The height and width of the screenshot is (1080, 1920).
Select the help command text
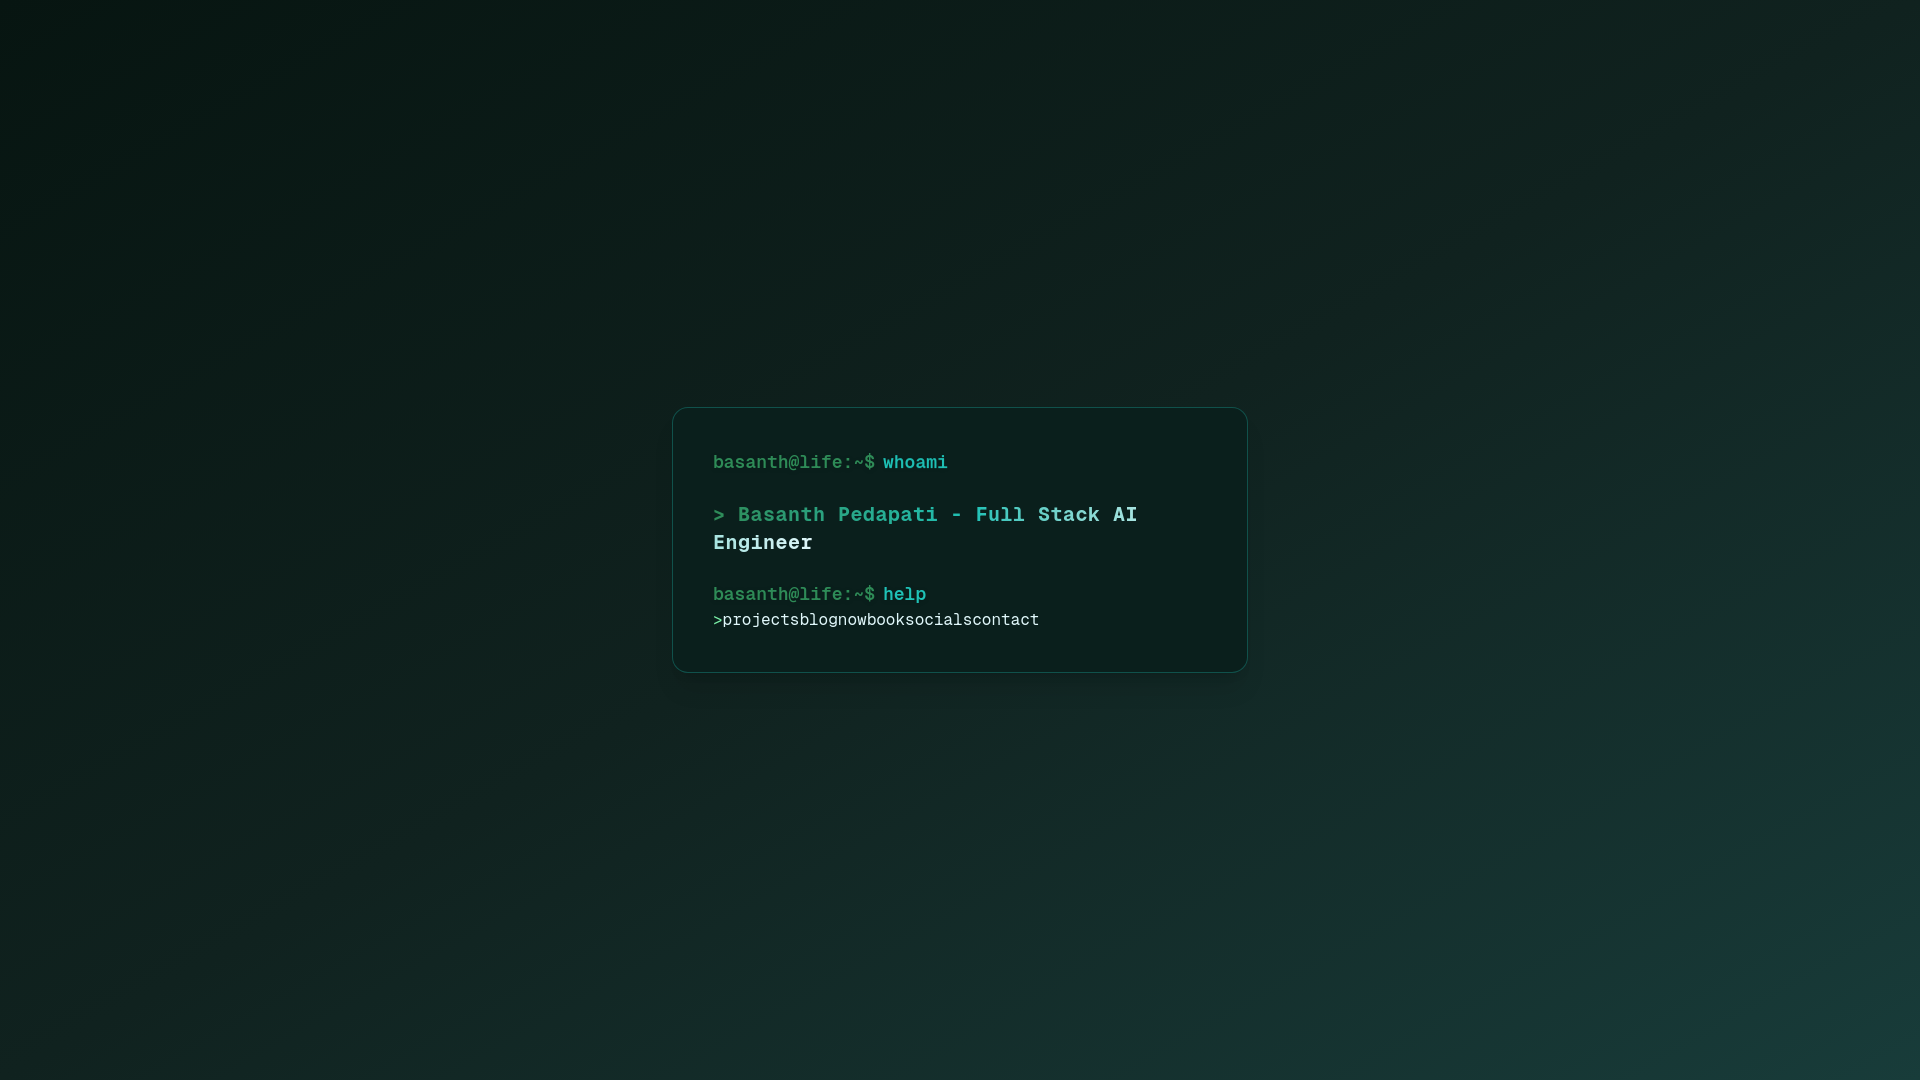tap(904, 595)
